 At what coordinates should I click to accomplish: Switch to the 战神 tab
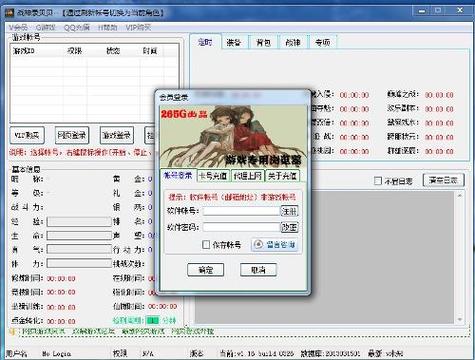click(293, 43)
